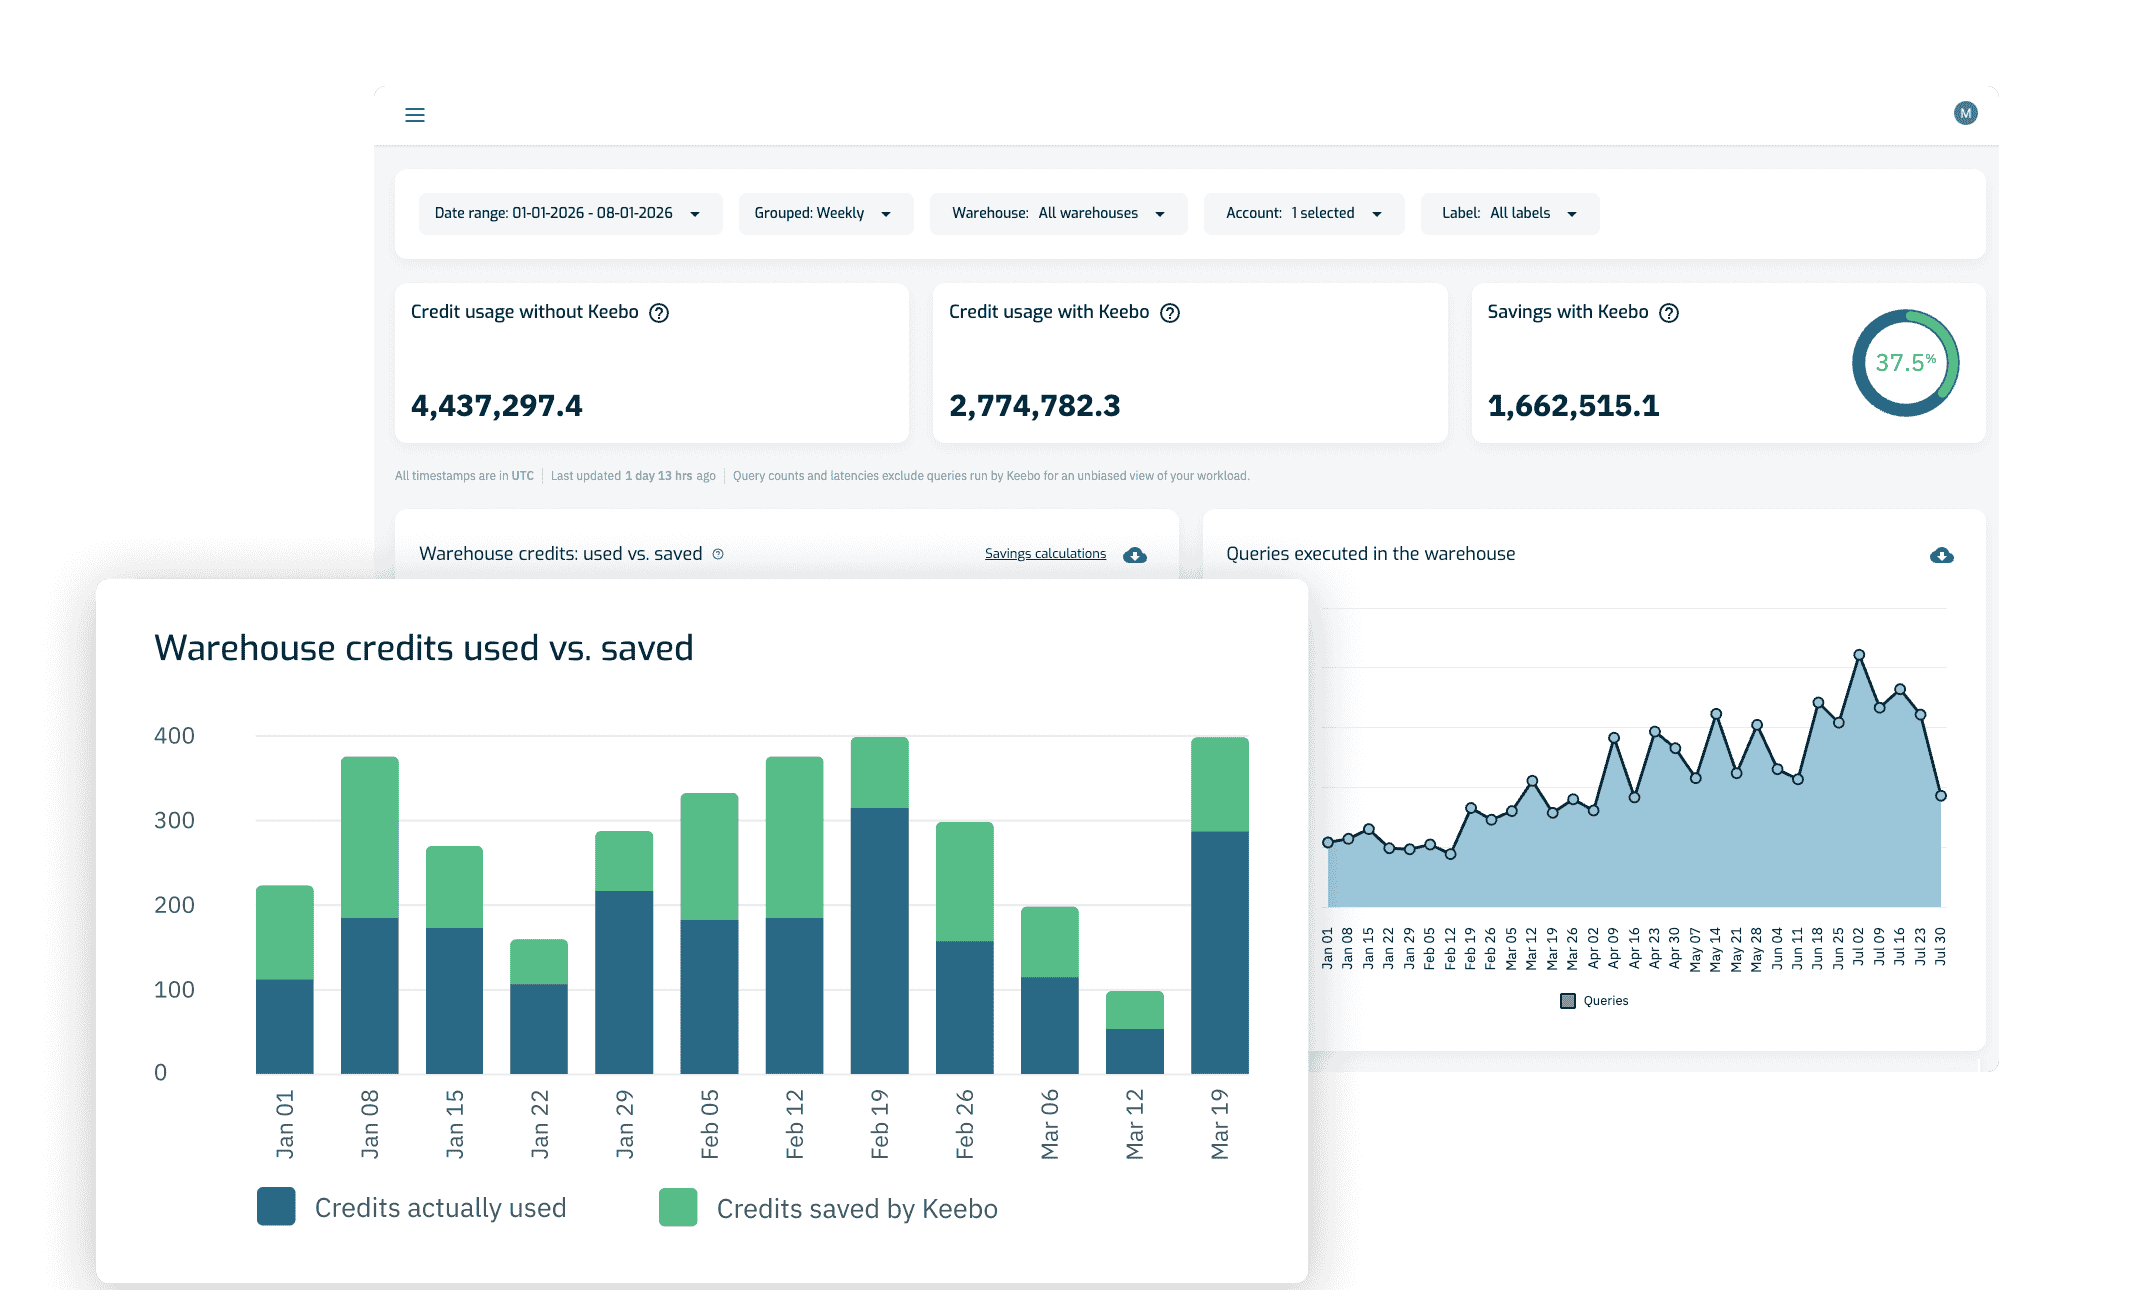This screenshot has width=2135, height=1290.
Task: Click the 37.5% savings donut gauge
Action: 1905,363
